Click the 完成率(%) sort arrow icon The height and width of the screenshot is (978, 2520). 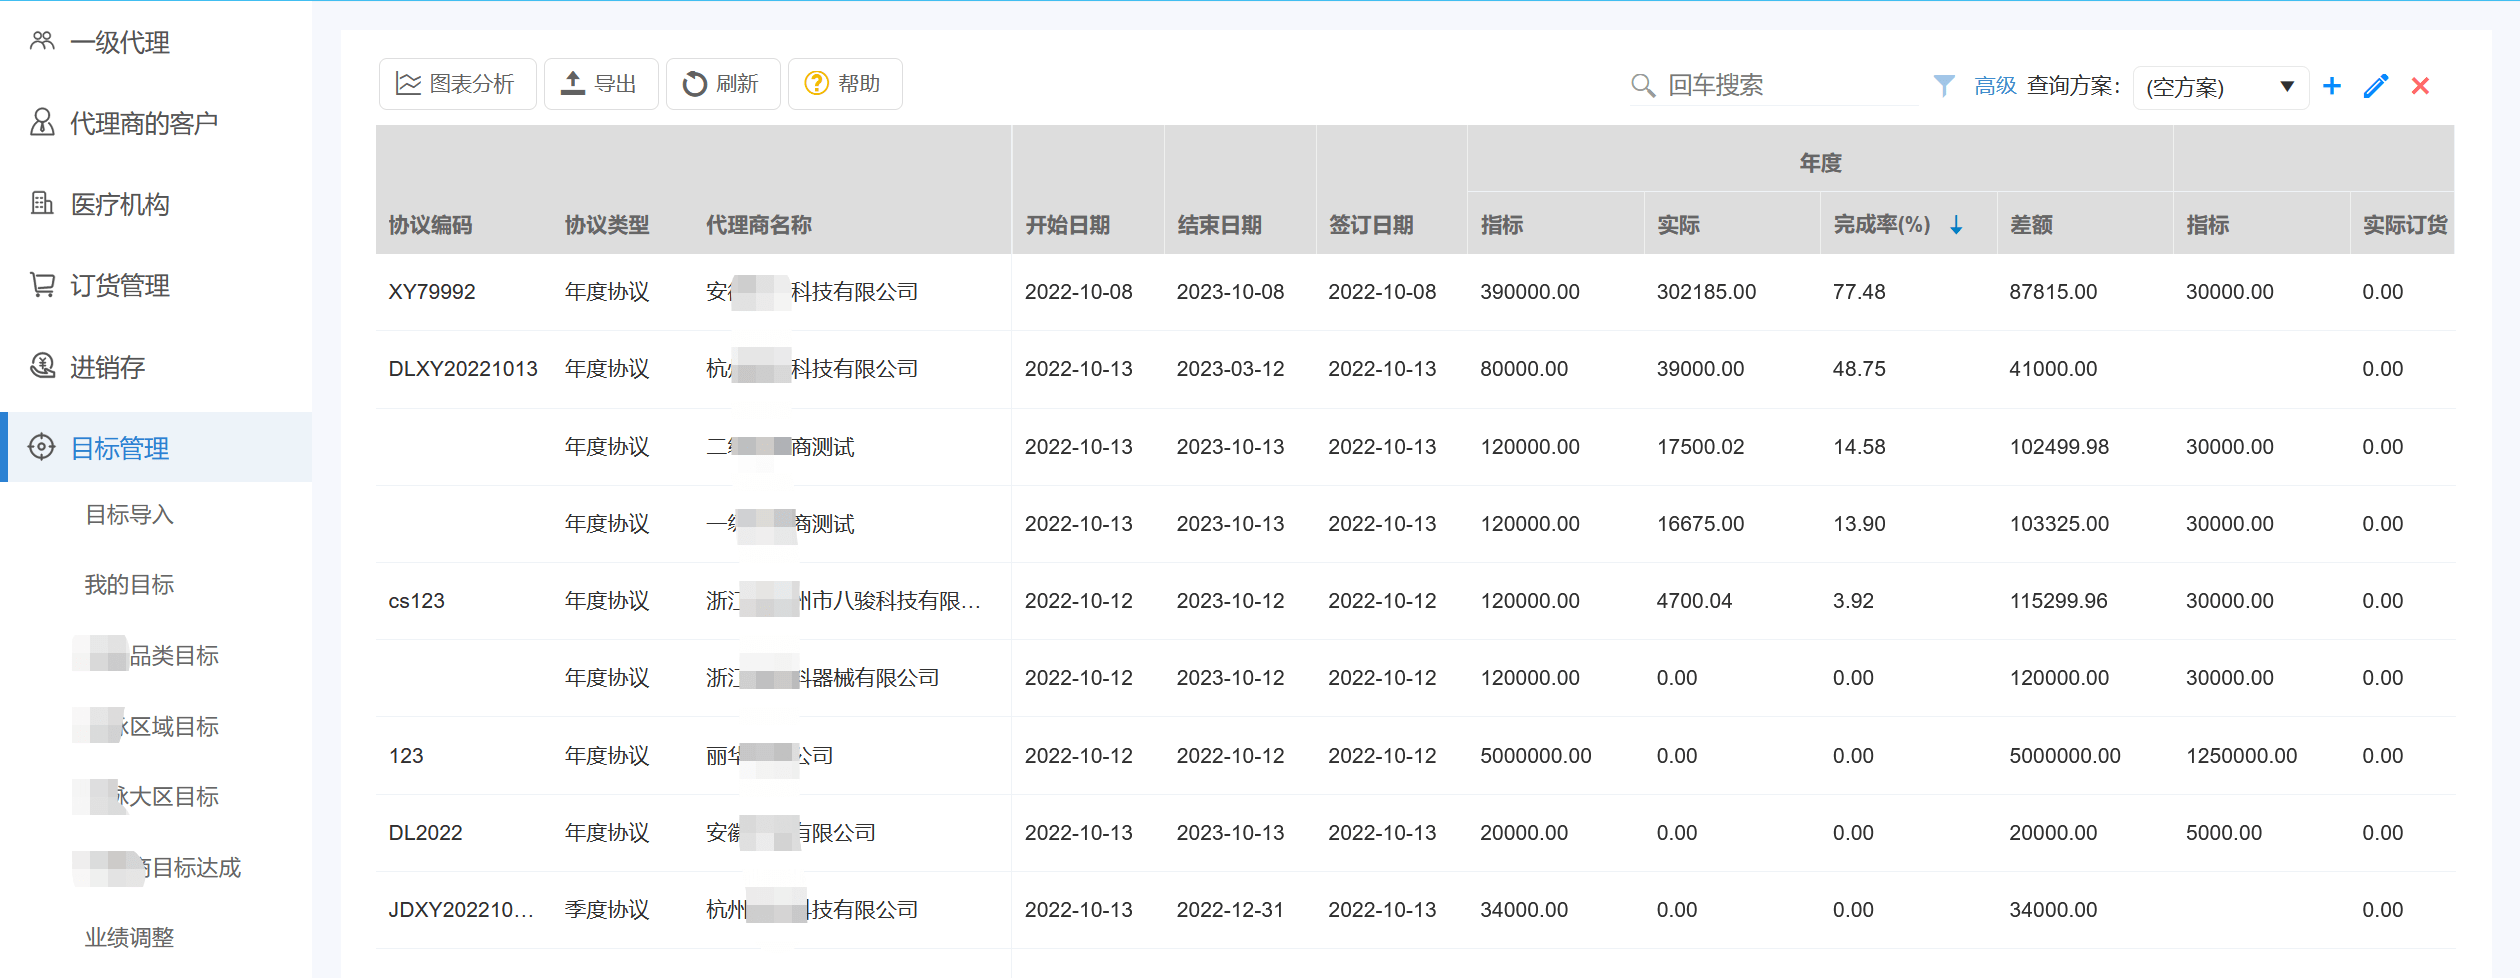pyautogui.click(x=1956, y=226)
